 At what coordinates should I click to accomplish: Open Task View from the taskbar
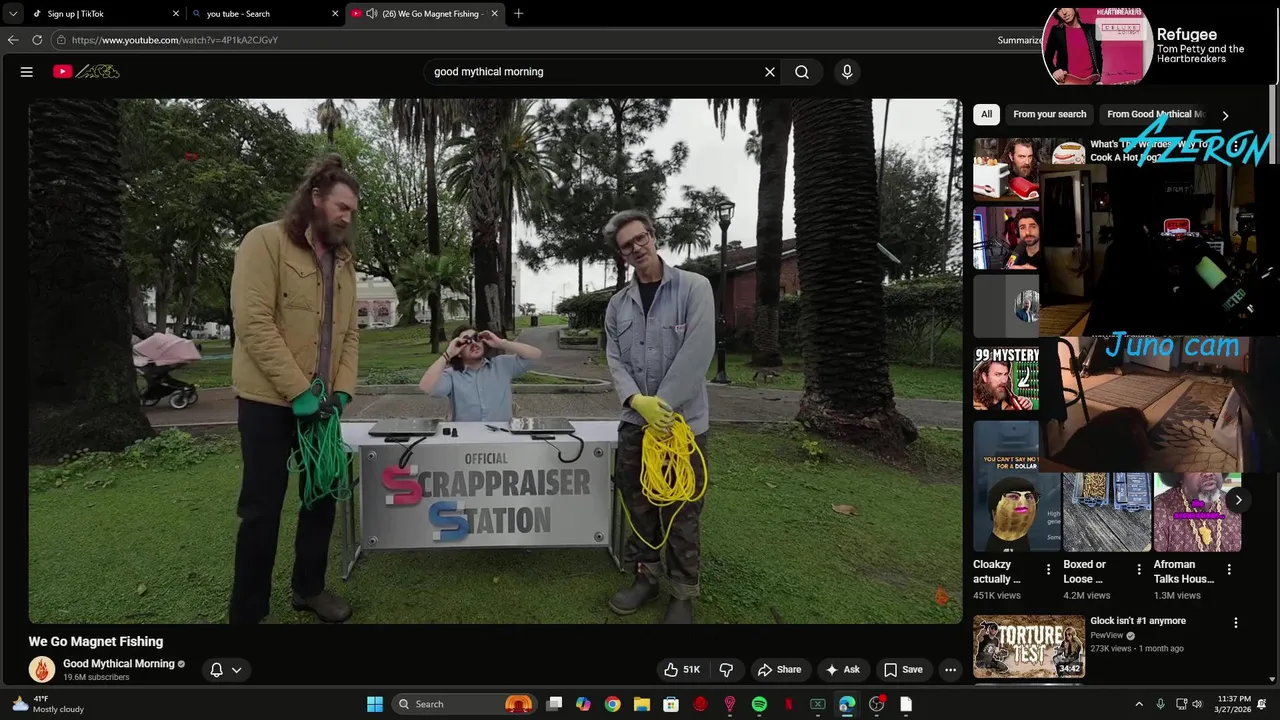(x=554, y=704)
